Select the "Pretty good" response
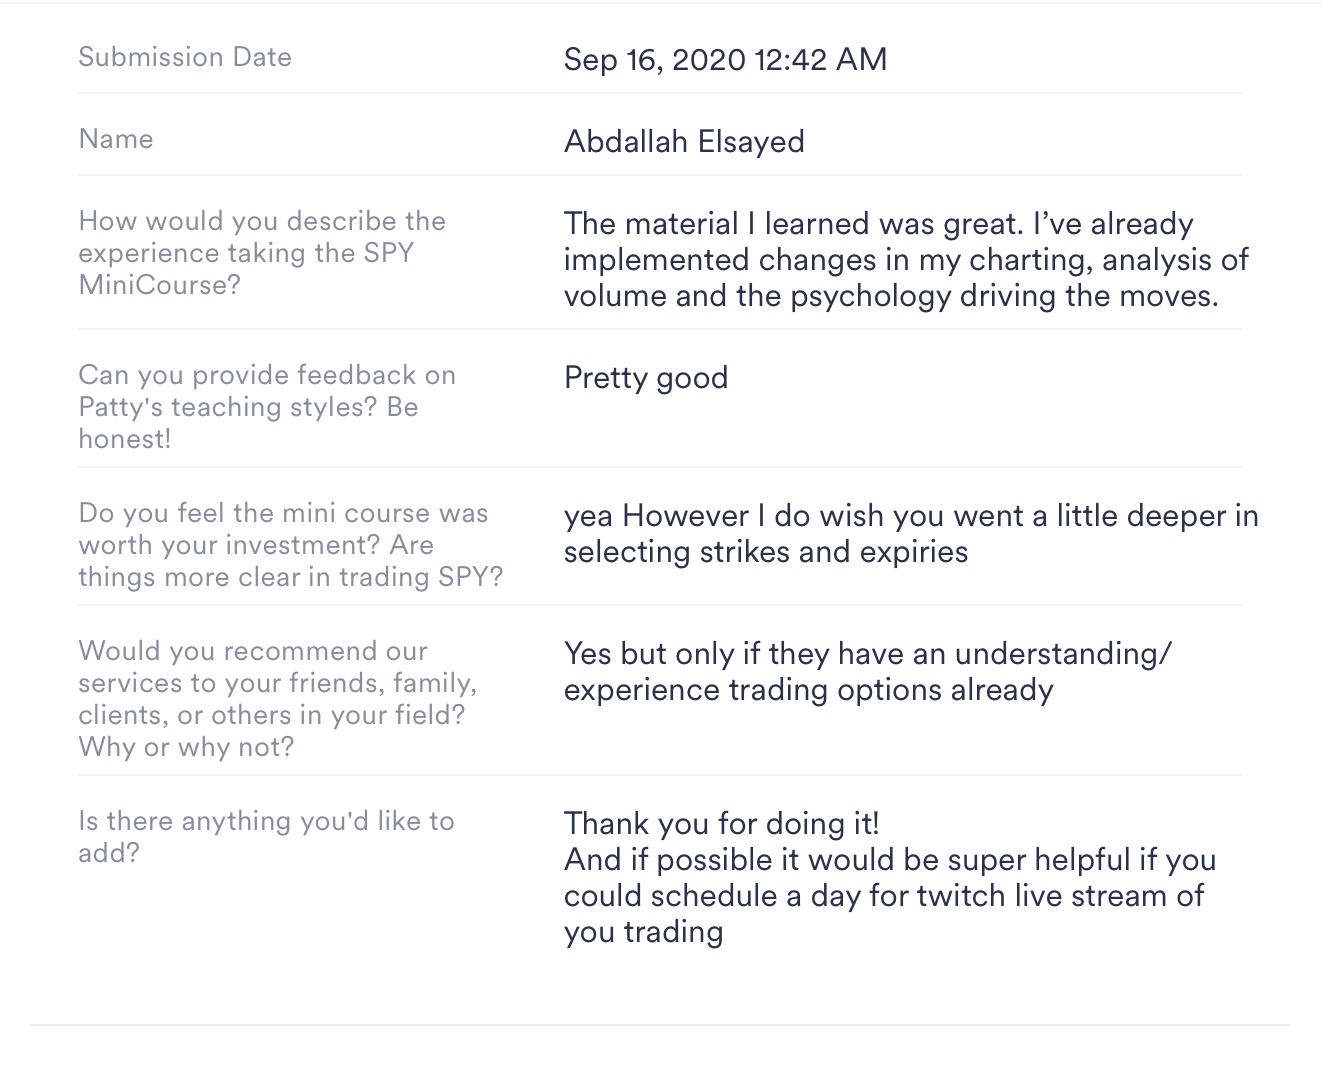 click(646, 377)
